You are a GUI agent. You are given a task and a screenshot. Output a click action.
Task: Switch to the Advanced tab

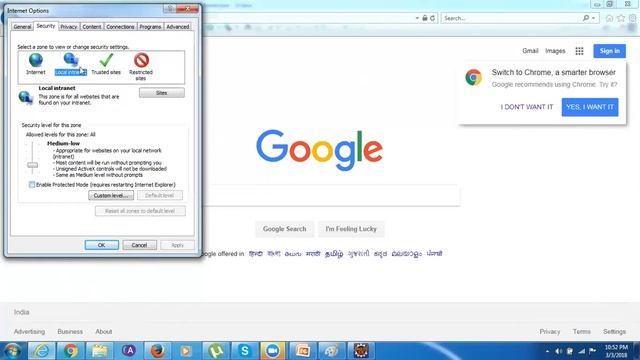tap(178, 27)
